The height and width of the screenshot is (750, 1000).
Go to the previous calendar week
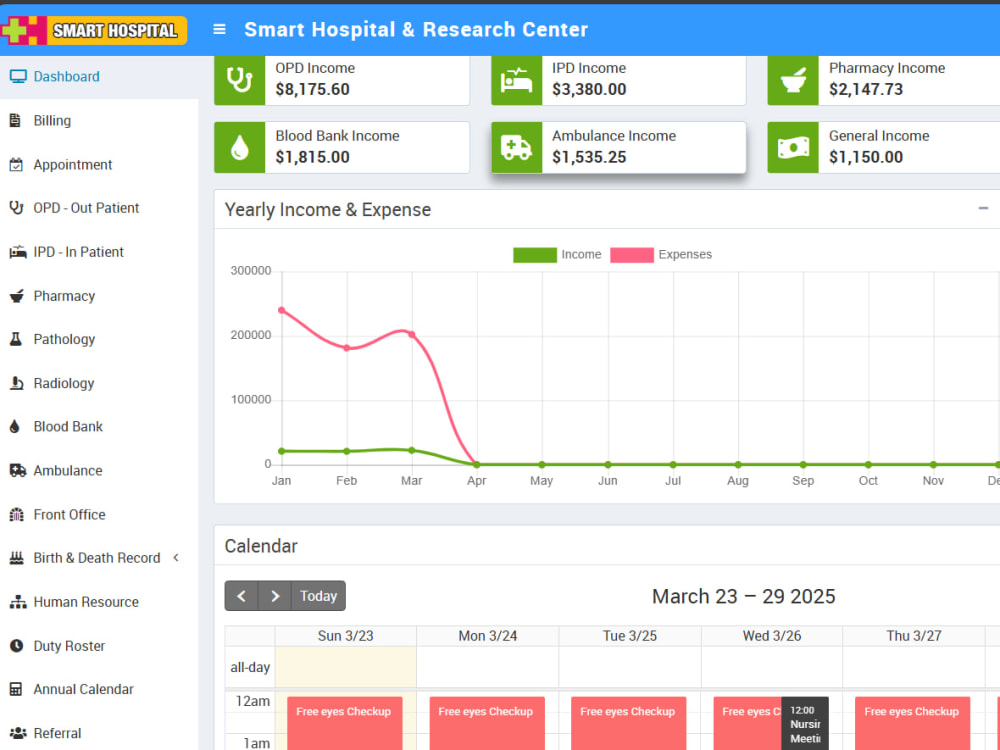click(x=242, y=596)
